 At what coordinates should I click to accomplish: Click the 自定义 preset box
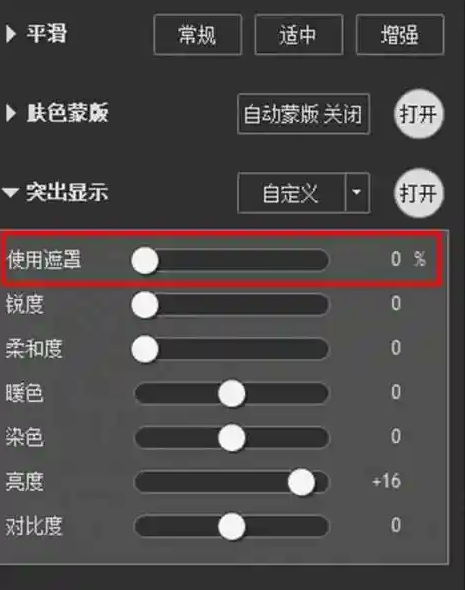[291, 193]
